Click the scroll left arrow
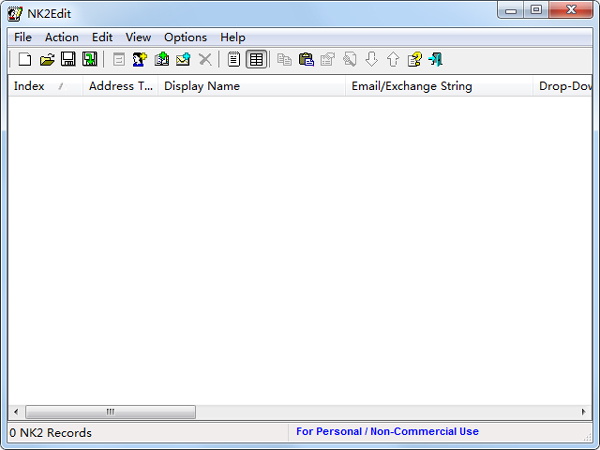This screenshot has height=450, width=600. pos(16,412)
